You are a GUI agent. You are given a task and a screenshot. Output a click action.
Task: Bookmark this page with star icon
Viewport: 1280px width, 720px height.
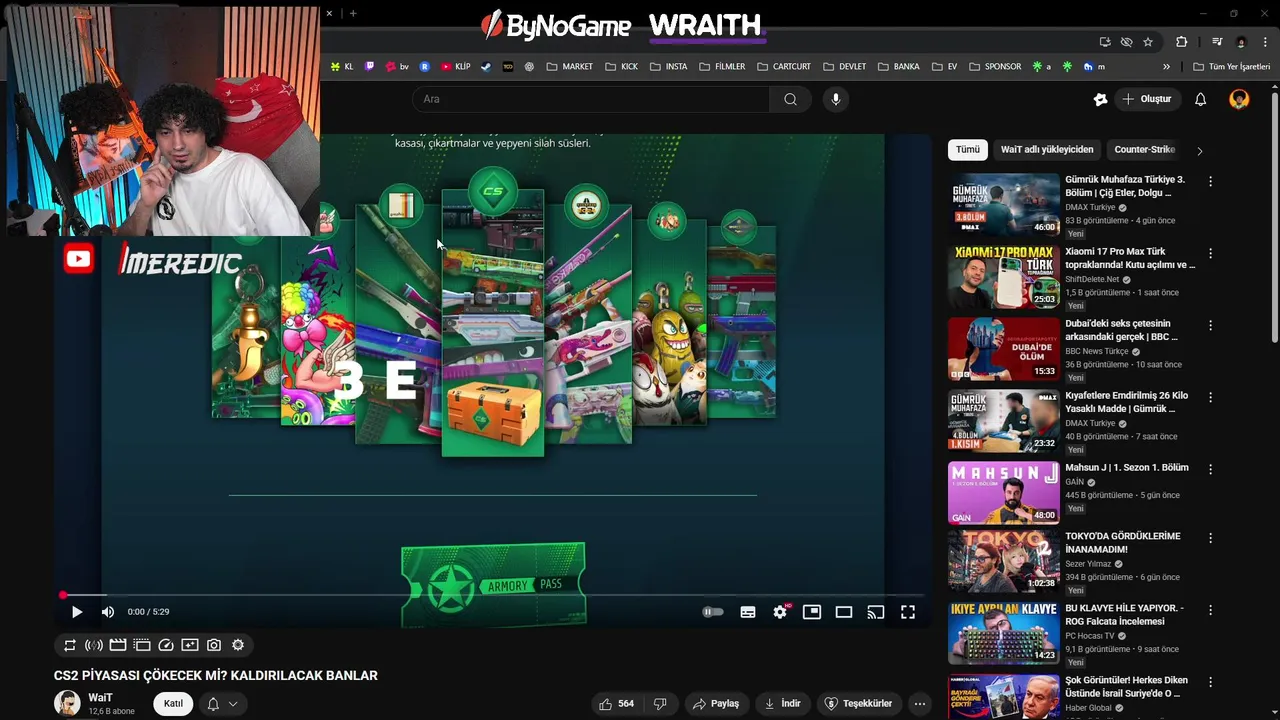(x=1148, y=42)
